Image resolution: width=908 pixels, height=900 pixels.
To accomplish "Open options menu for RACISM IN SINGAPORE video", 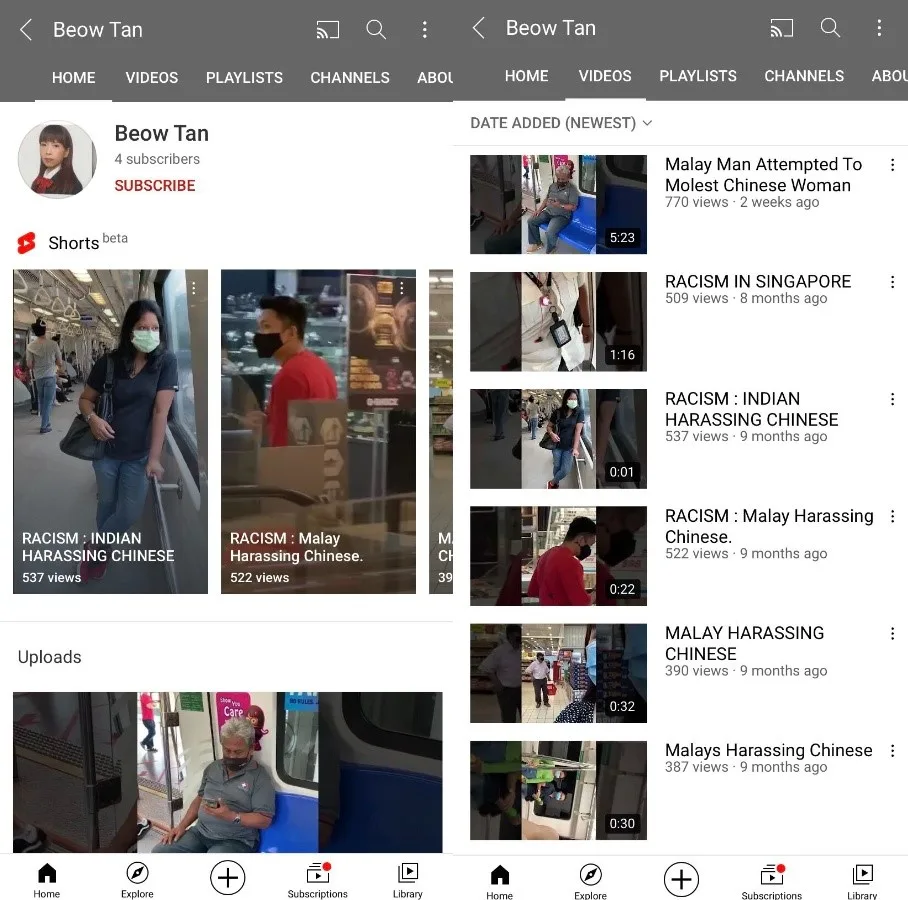I will (892, 283).
